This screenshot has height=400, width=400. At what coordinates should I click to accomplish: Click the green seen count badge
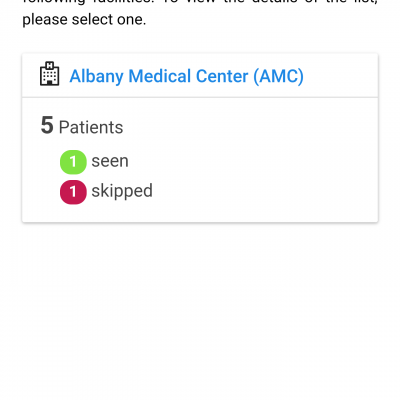pos(73,162)
